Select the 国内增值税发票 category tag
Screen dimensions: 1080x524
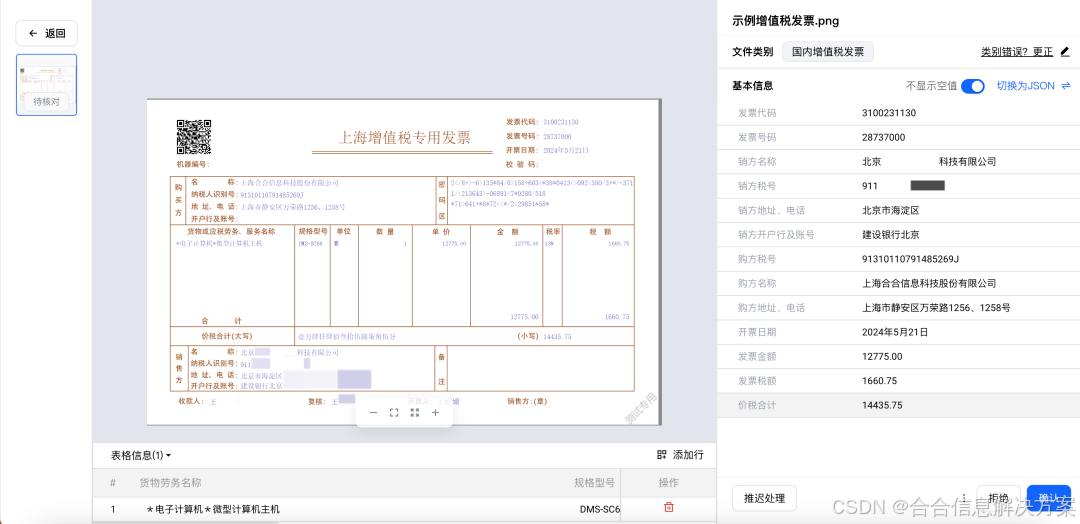(828, 52)
